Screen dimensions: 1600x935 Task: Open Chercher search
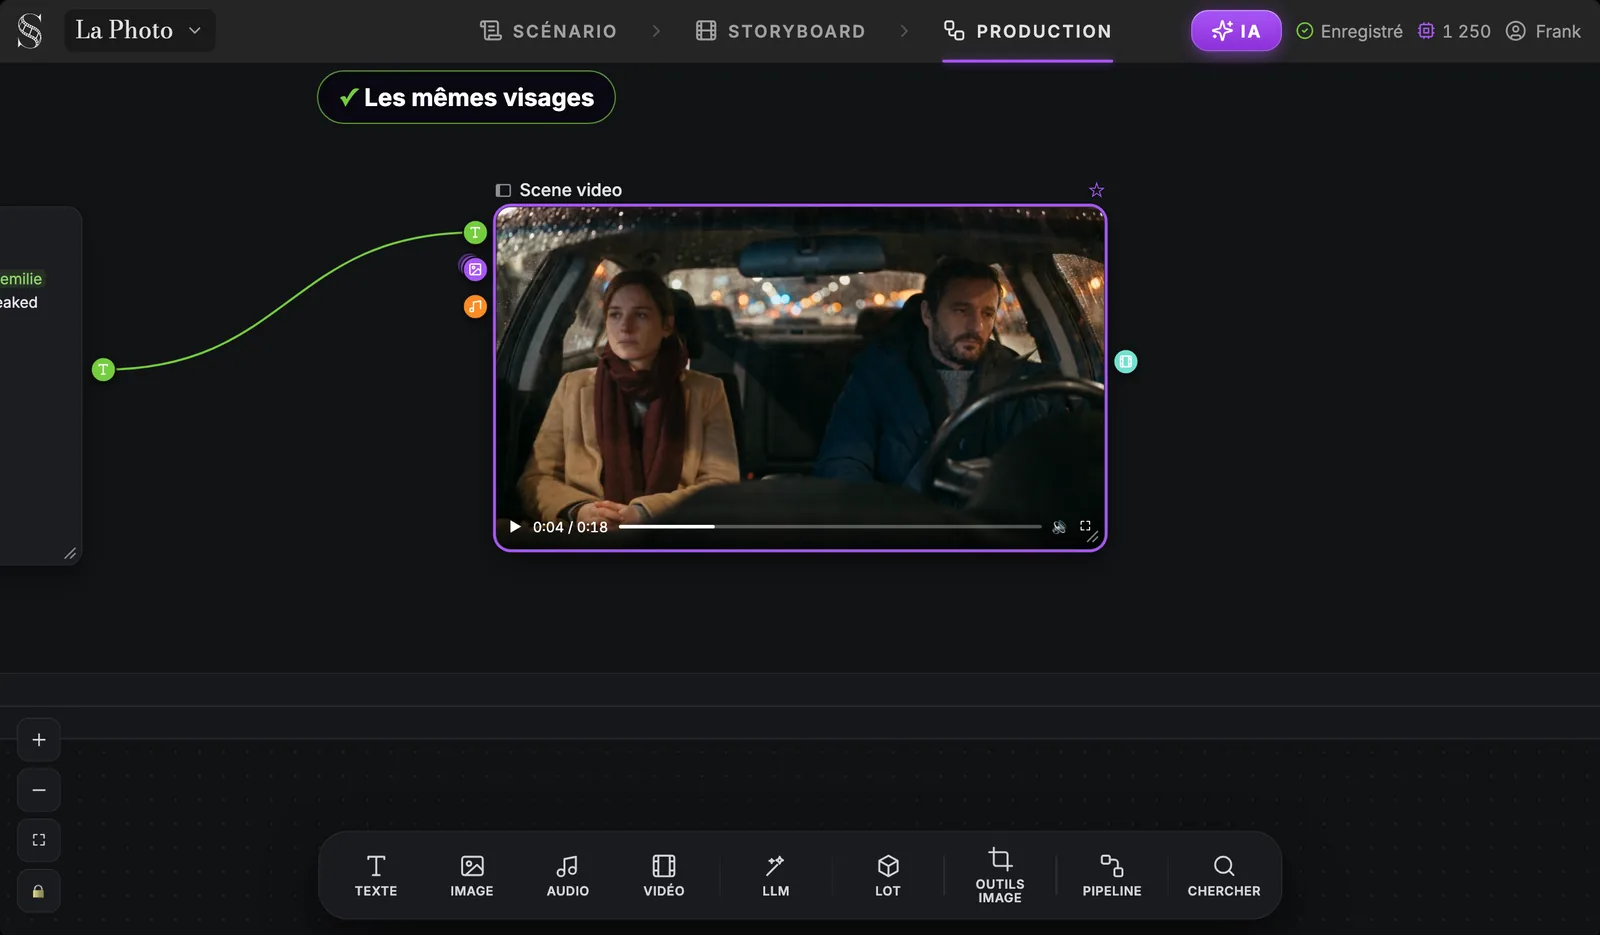1224,875
